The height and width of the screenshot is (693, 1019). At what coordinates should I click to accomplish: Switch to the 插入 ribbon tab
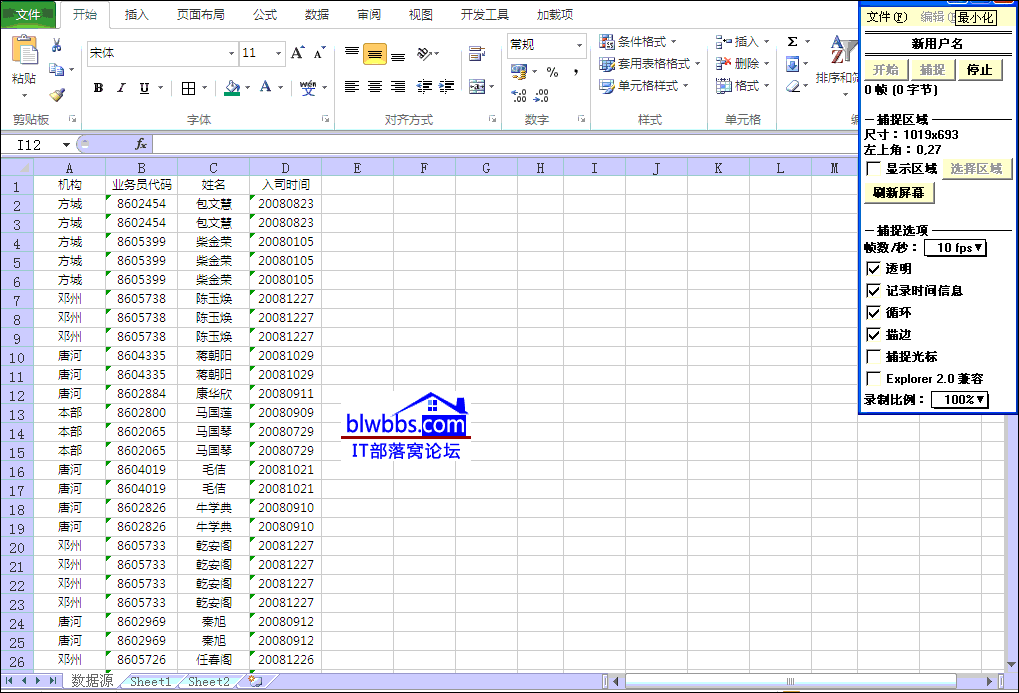(x=137, y=15)
